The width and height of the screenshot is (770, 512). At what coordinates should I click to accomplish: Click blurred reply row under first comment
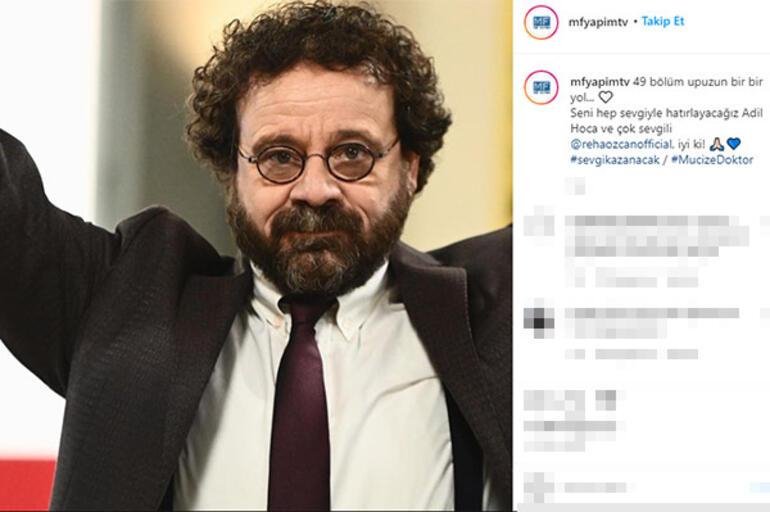[x=632, y=281]
